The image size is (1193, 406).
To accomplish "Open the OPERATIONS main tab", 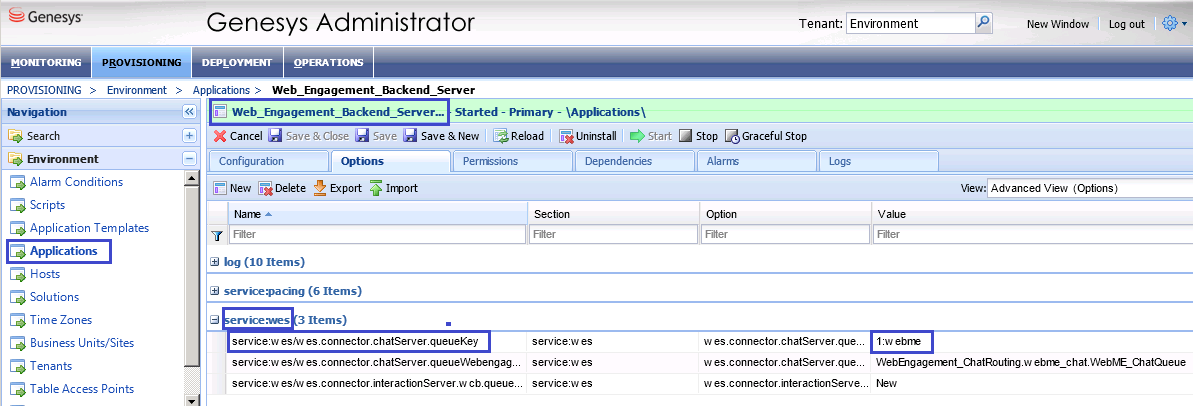I will tap(329, 62).
